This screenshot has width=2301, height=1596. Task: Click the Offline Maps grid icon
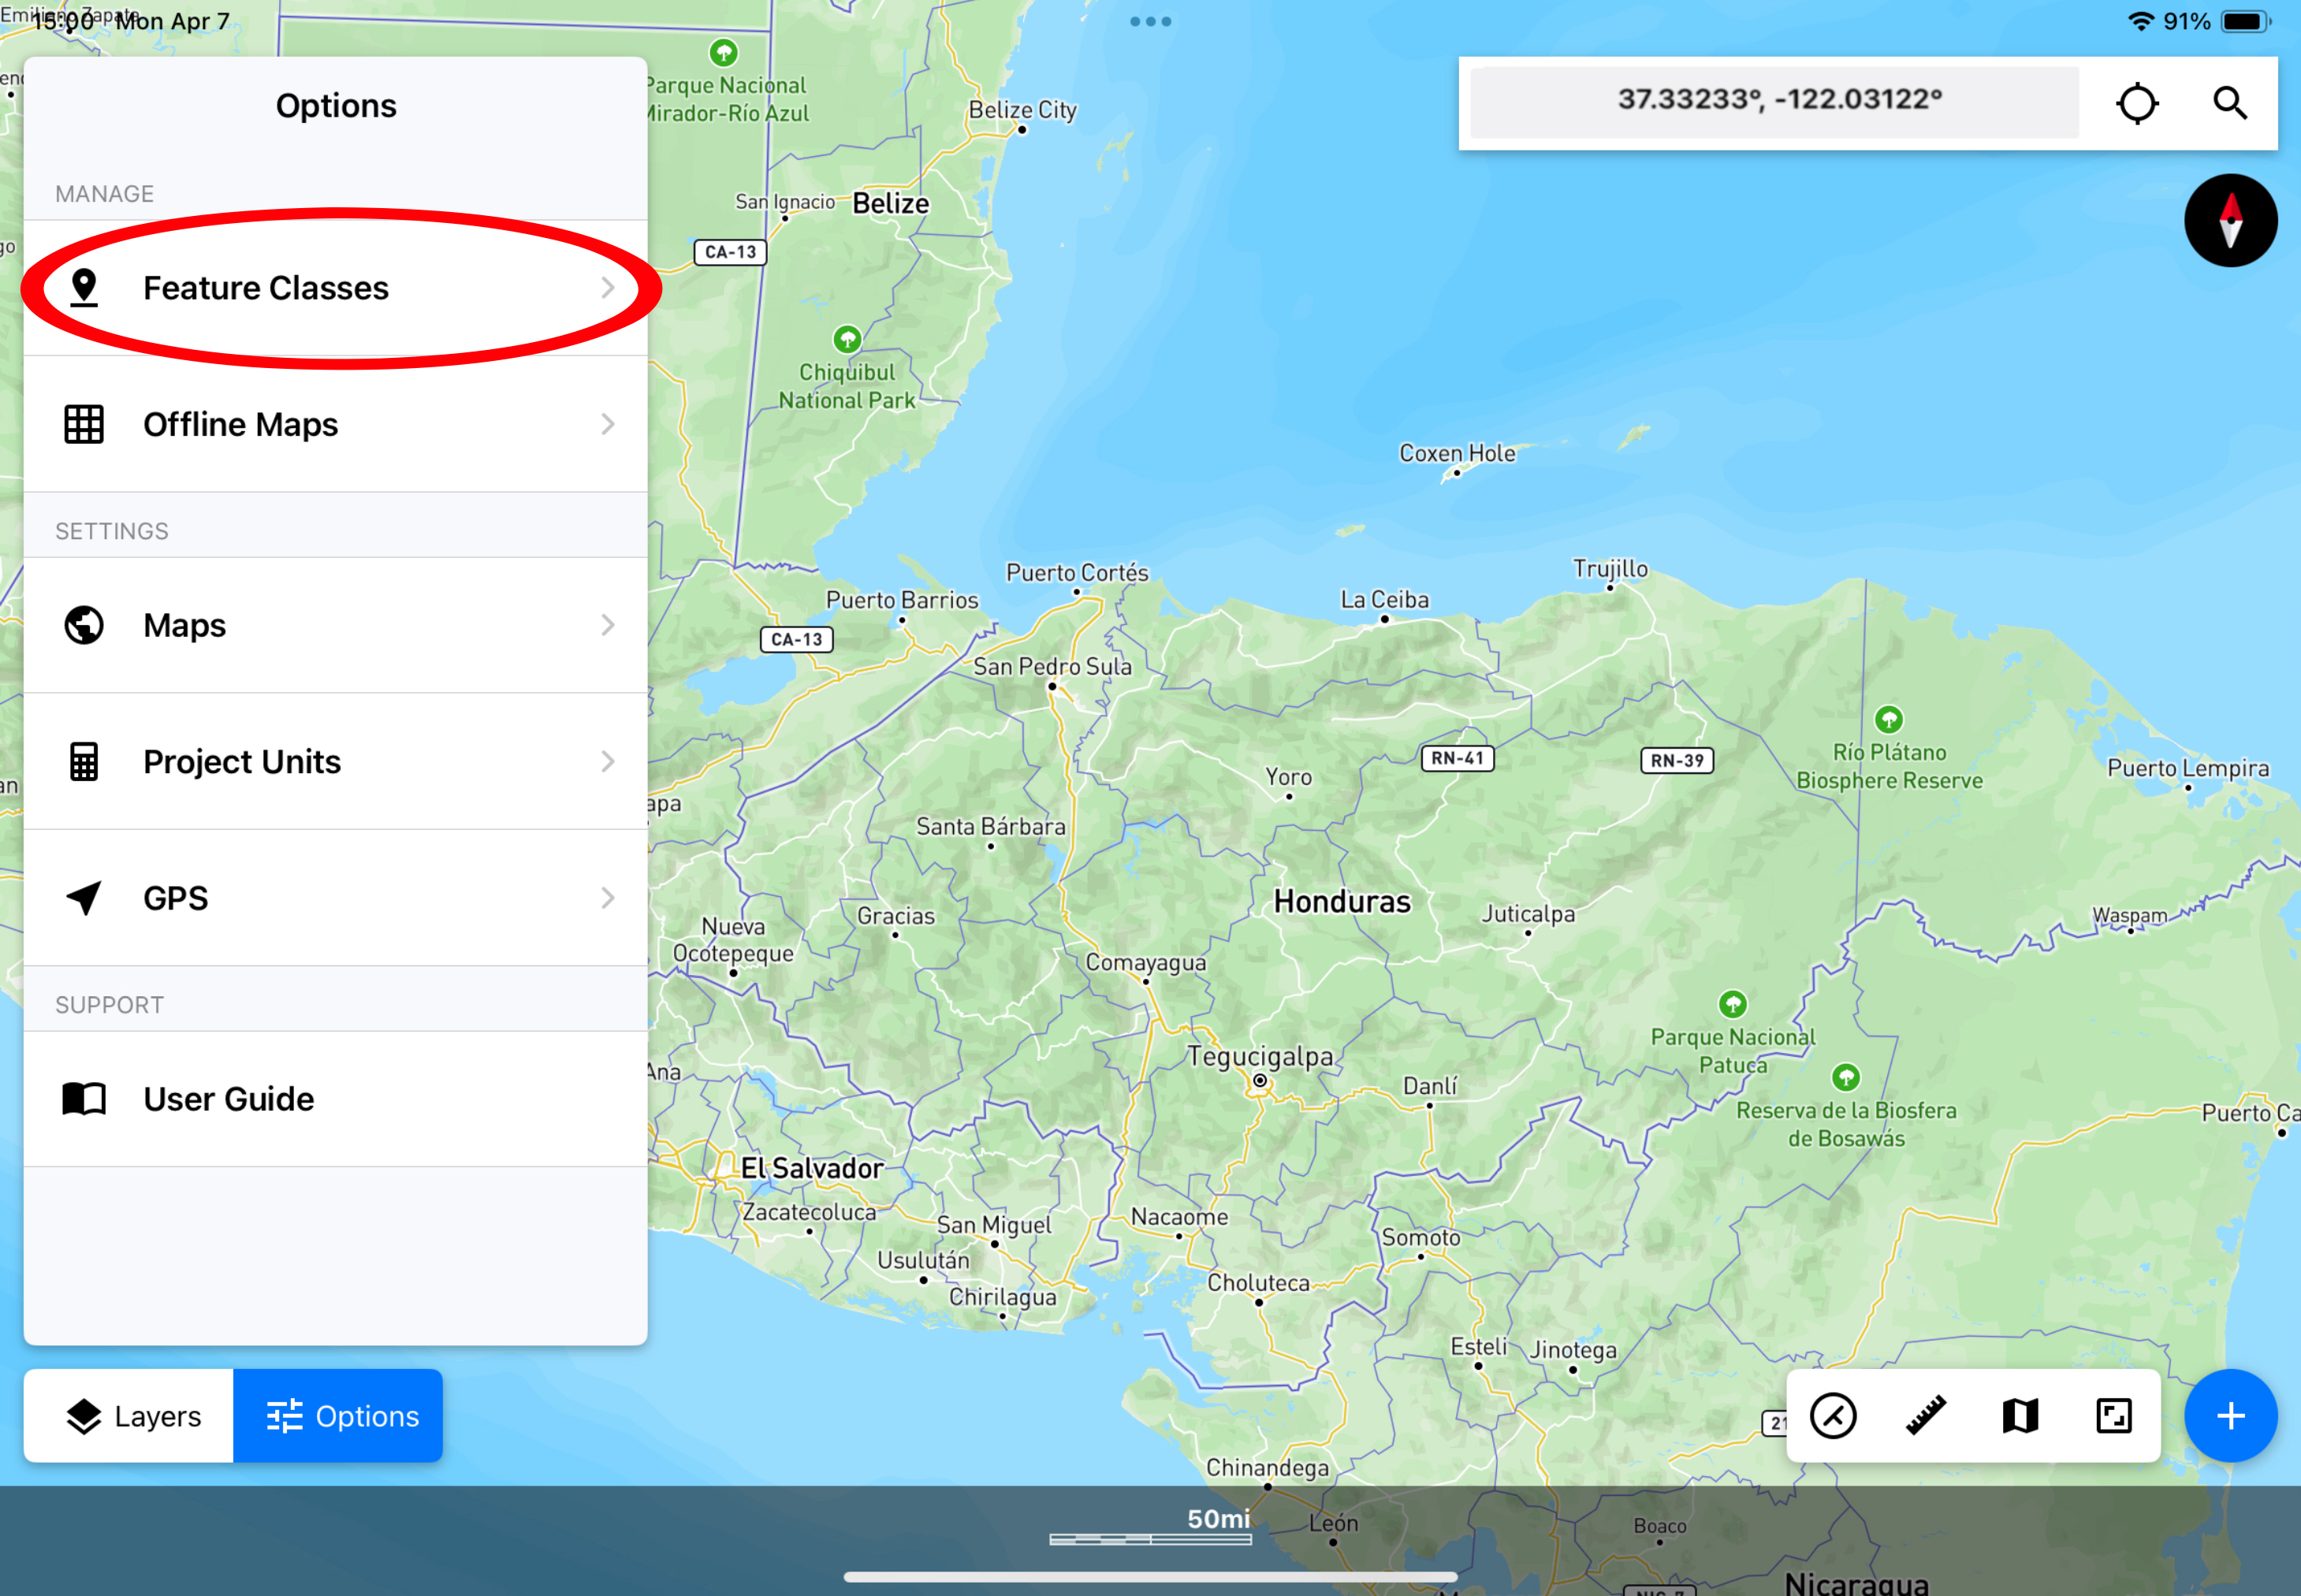(x=84, y=424)
